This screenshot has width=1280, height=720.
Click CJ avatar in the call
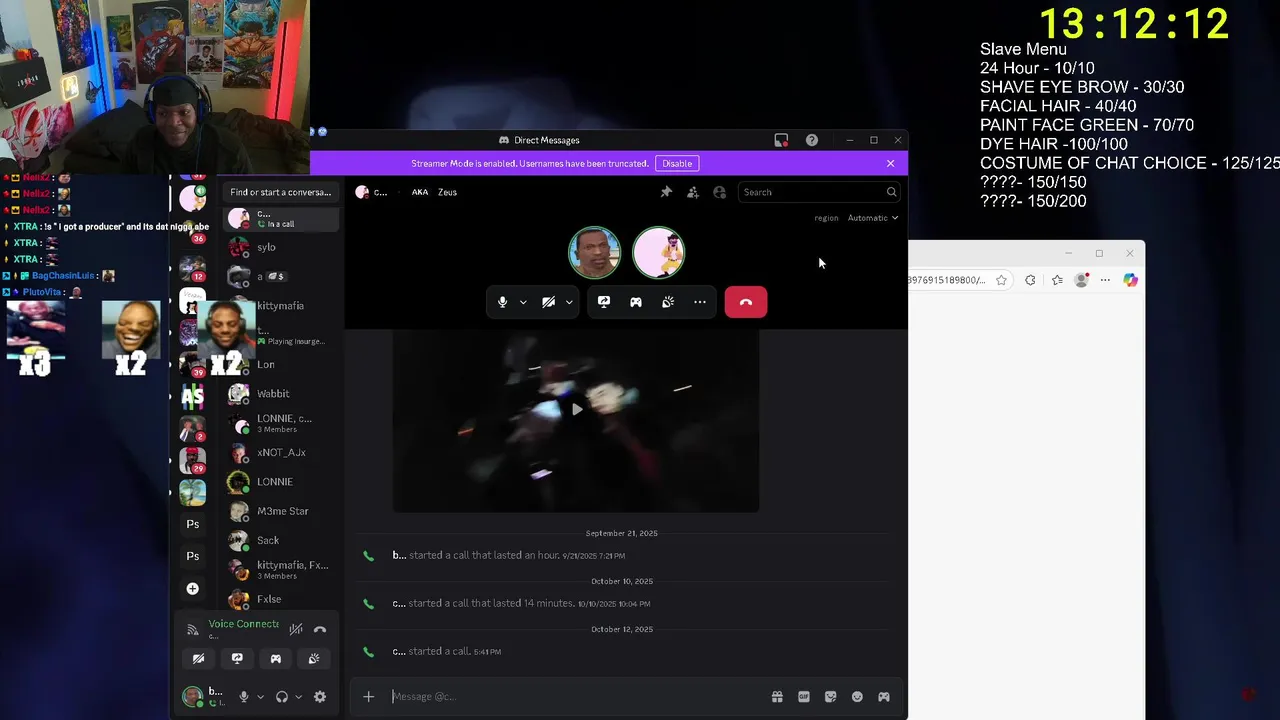(x=595, y=252)
